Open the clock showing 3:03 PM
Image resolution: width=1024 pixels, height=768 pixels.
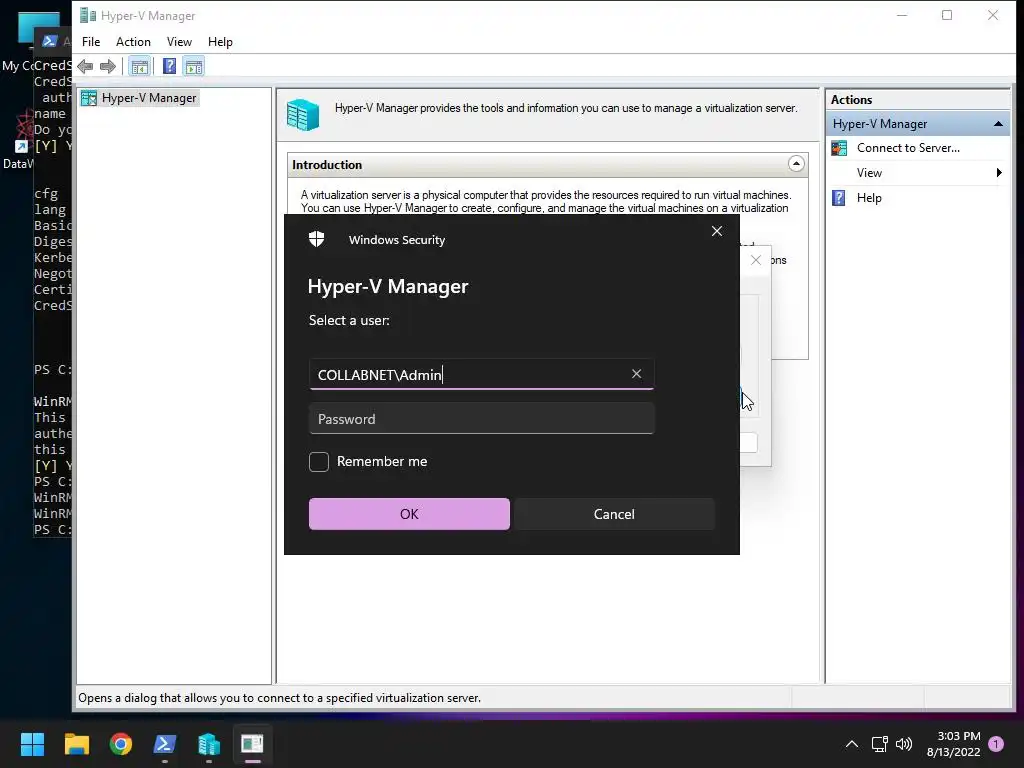[x=953, y=744]
